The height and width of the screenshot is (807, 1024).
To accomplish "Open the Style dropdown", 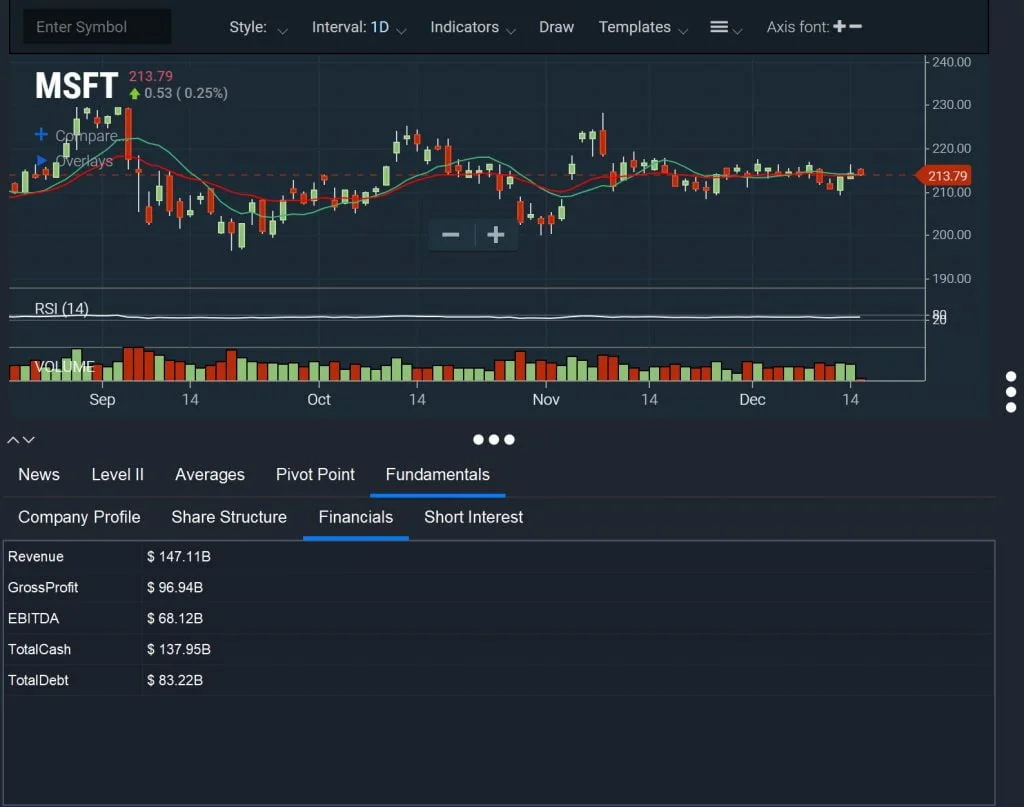I will 258,27.
